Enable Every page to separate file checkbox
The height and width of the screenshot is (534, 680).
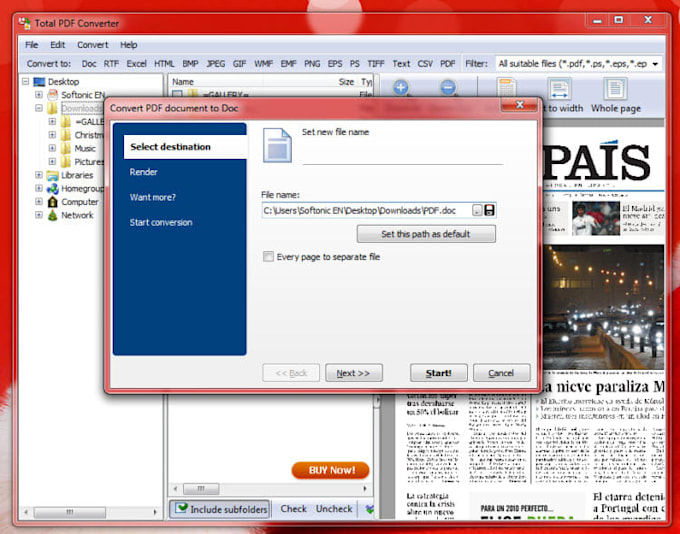point(268,257)
